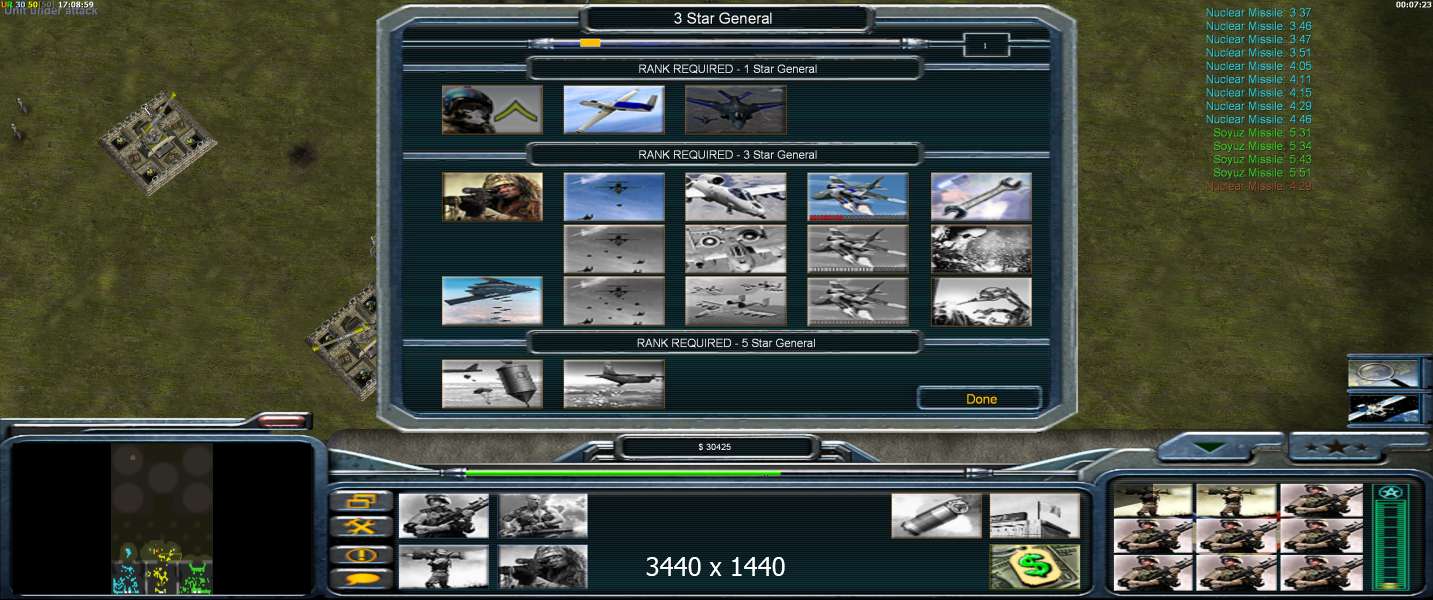This screenshot has width=1433, height=600.
Task: Choose the colored fighter jets with missiles power
Action: (858, 197)
